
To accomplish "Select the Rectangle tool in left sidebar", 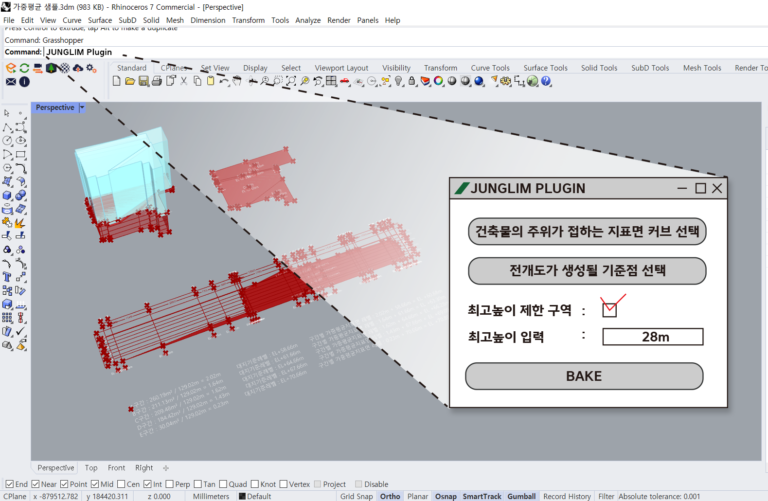I will [21, 155].
